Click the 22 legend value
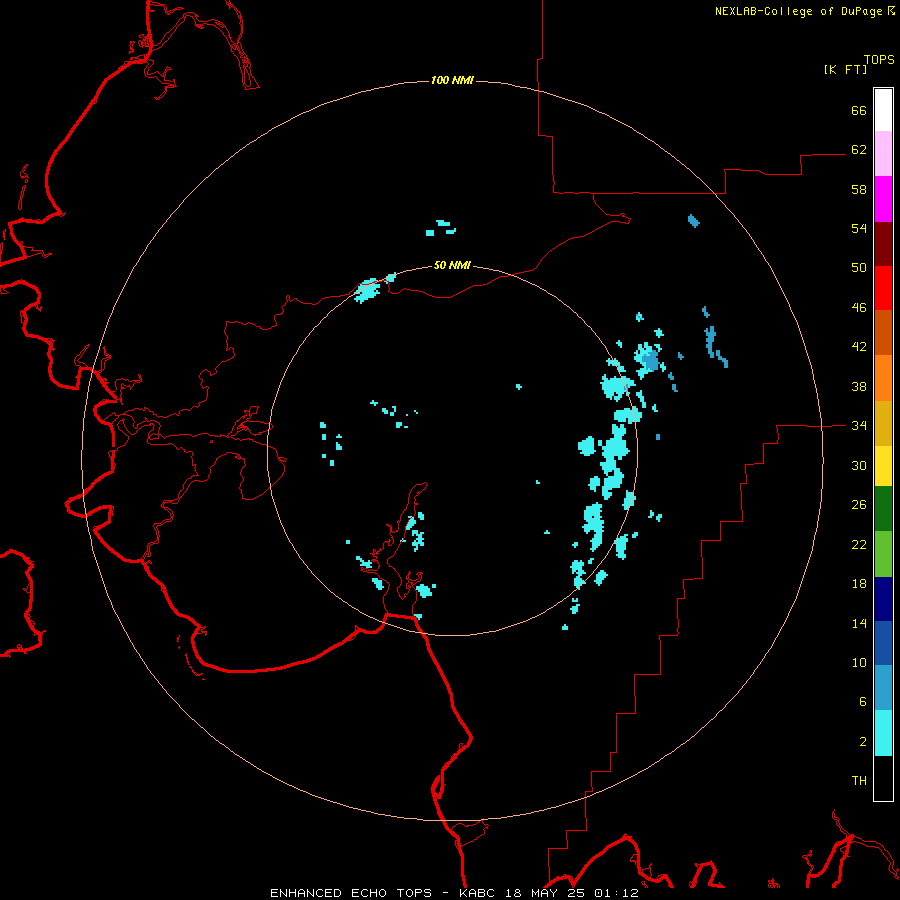Image resolution: width=900 pixels, height=900 pixels. click(x=859, y=544)
